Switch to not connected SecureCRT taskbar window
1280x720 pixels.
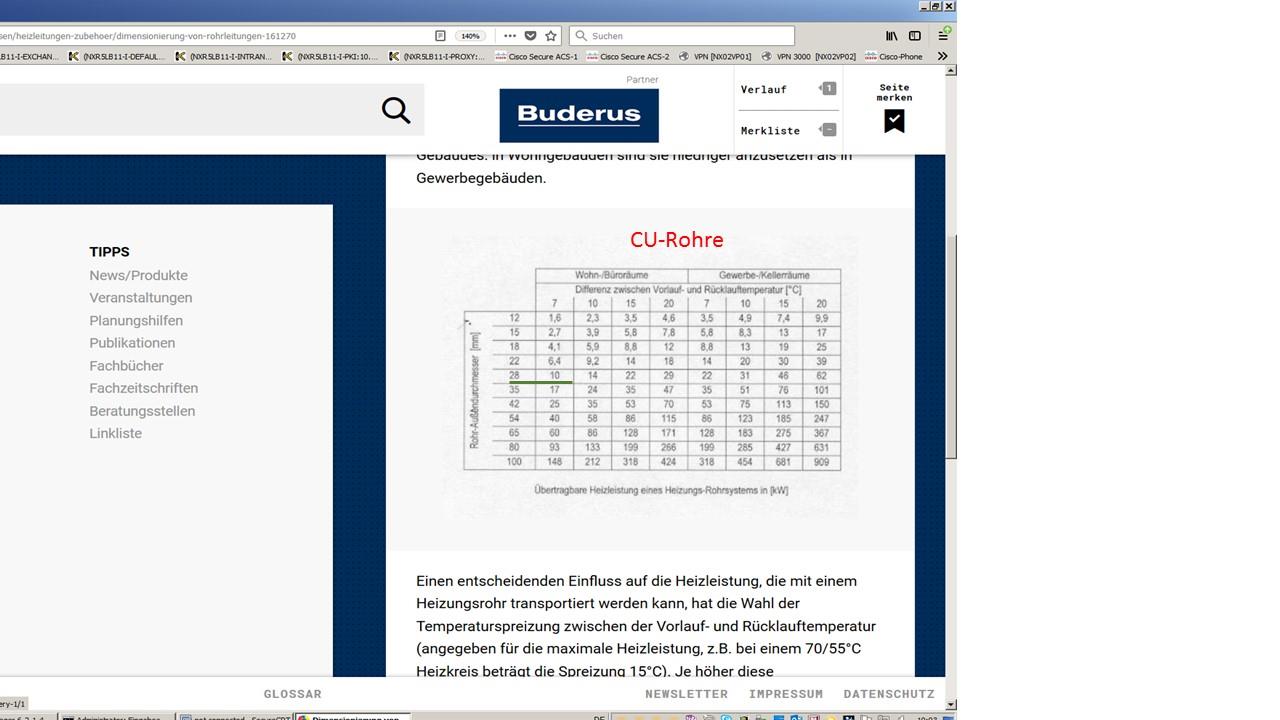click(x=234, y=717)
